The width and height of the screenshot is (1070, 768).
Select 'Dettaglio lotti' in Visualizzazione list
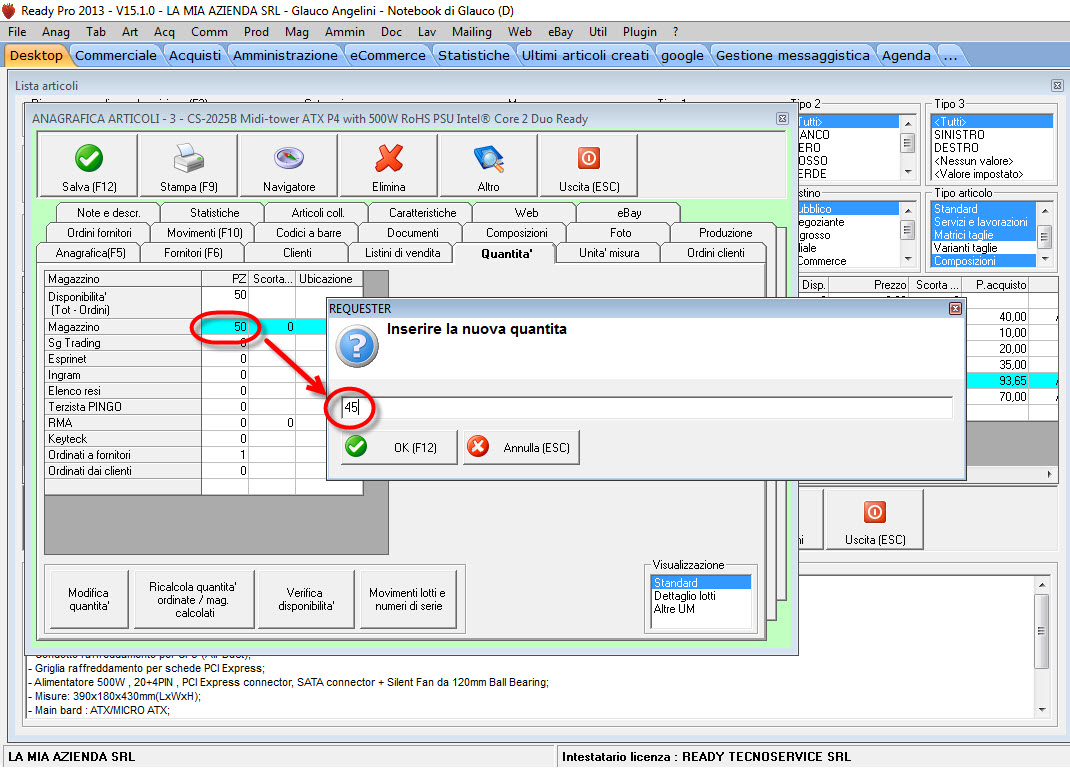685,596
